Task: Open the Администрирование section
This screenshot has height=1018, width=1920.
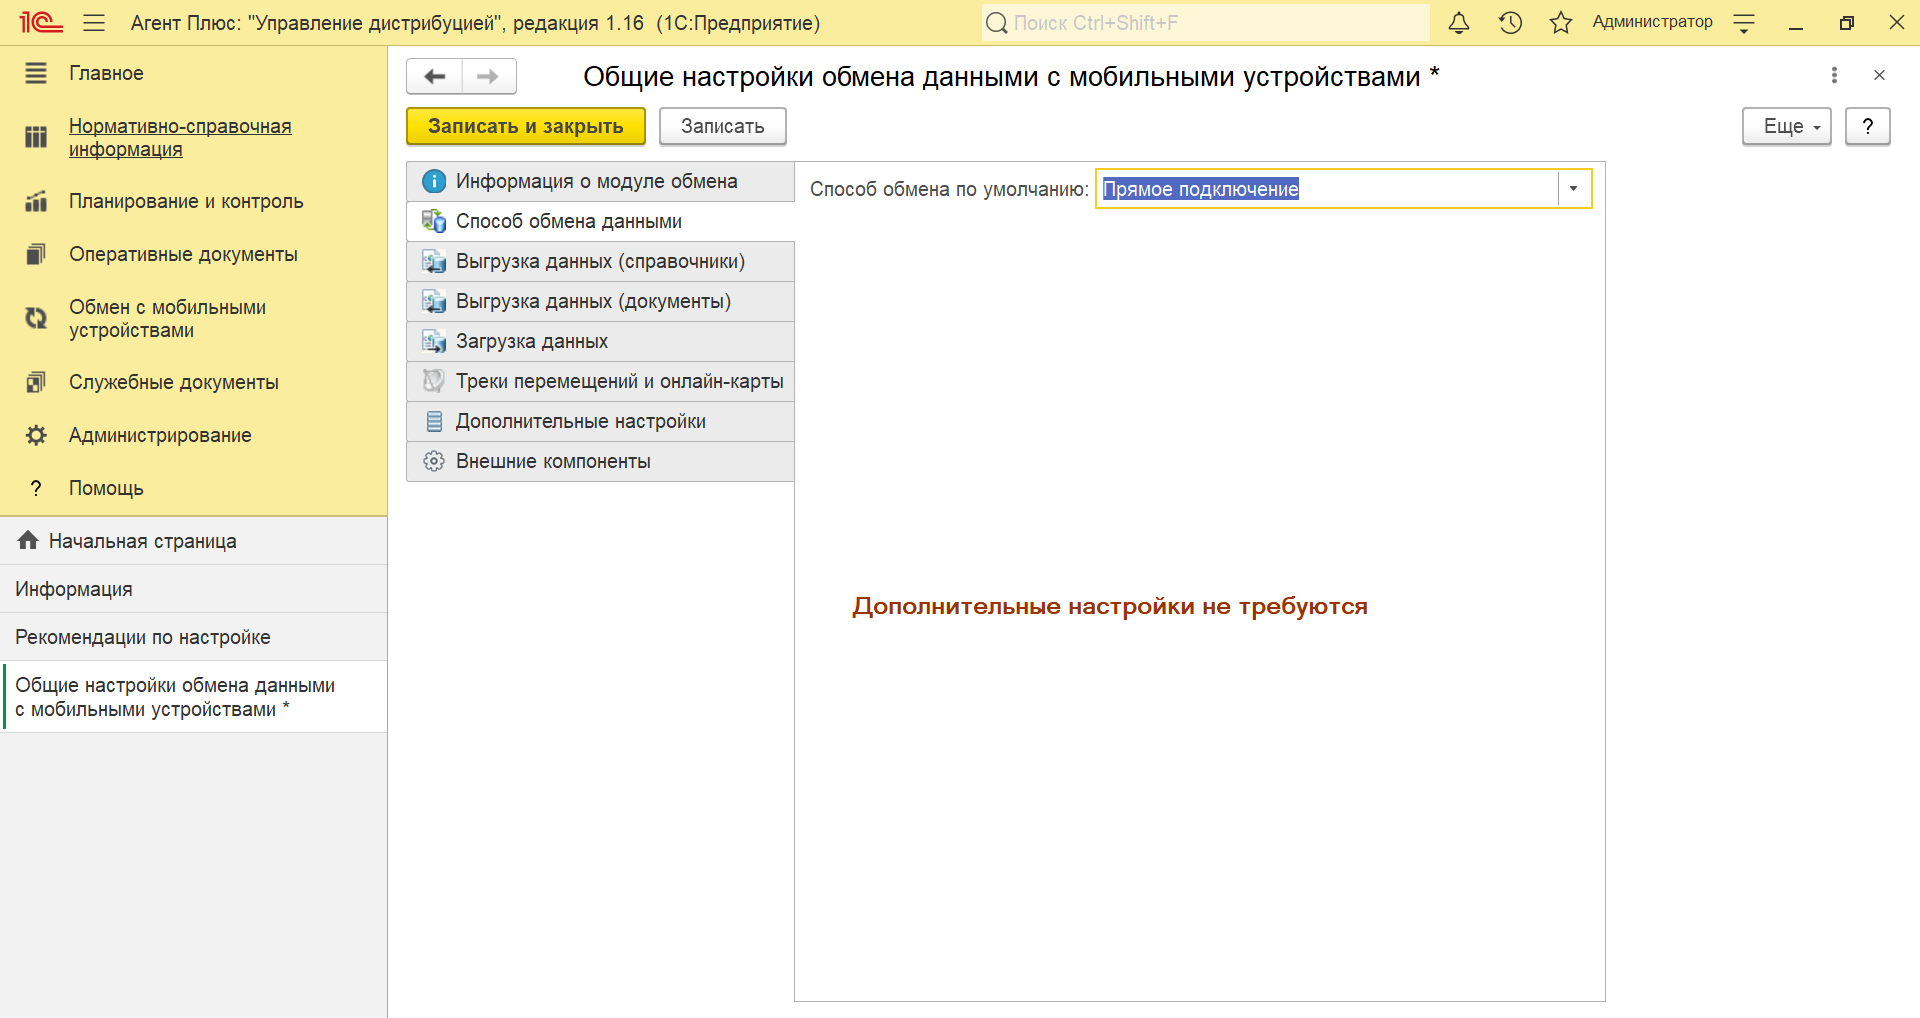Action: 160,435
